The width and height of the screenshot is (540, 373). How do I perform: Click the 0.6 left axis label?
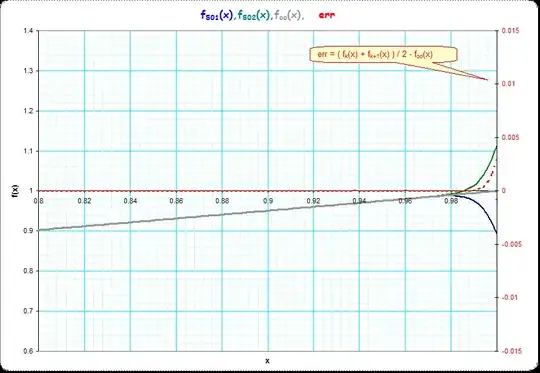28,351
